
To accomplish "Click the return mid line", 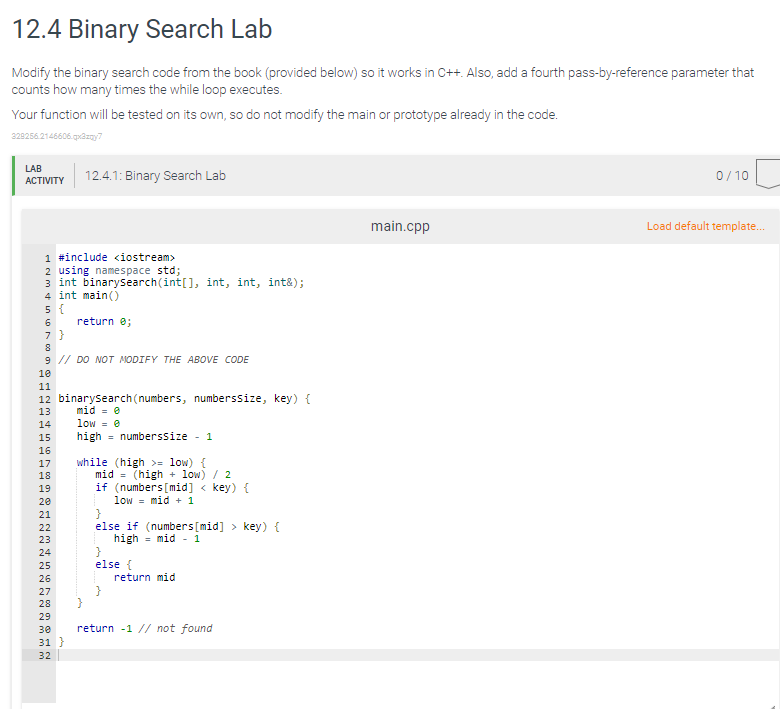I will click(144, 577).
